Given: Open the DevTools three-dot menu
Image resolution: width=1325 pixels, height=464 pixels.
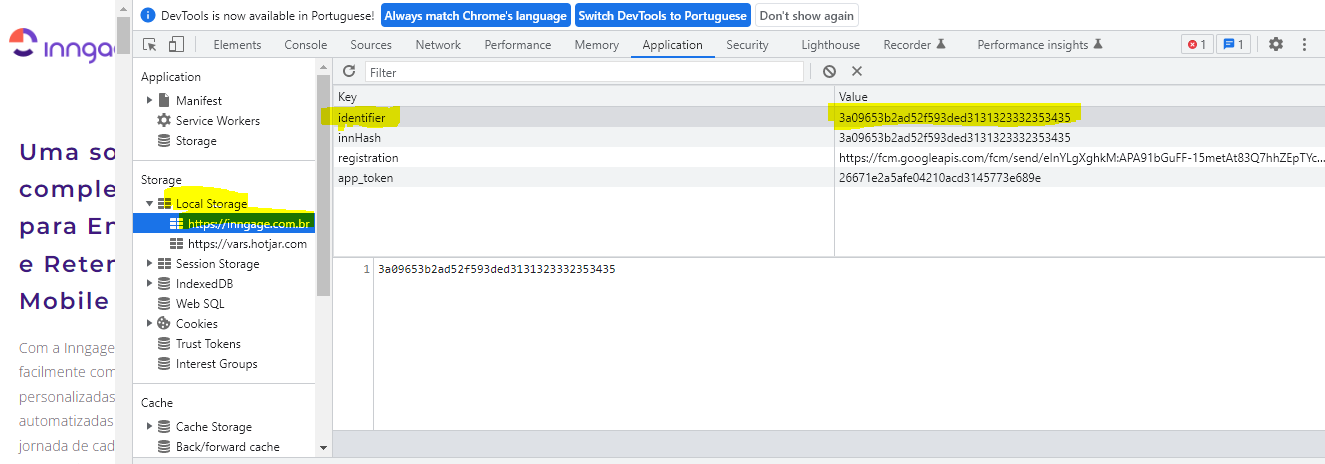Looking at the screenshot, I should point(1304,45).
